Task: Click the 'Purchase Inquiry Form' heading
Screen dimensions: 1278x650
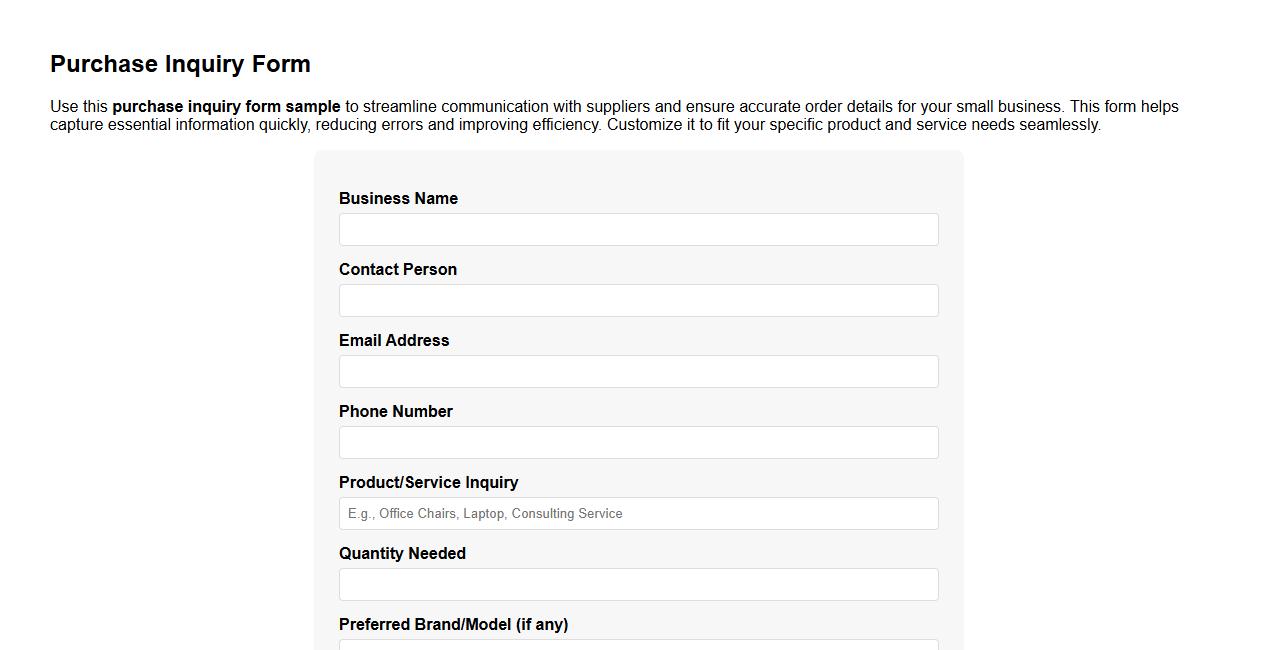Action: coord(180,63)
